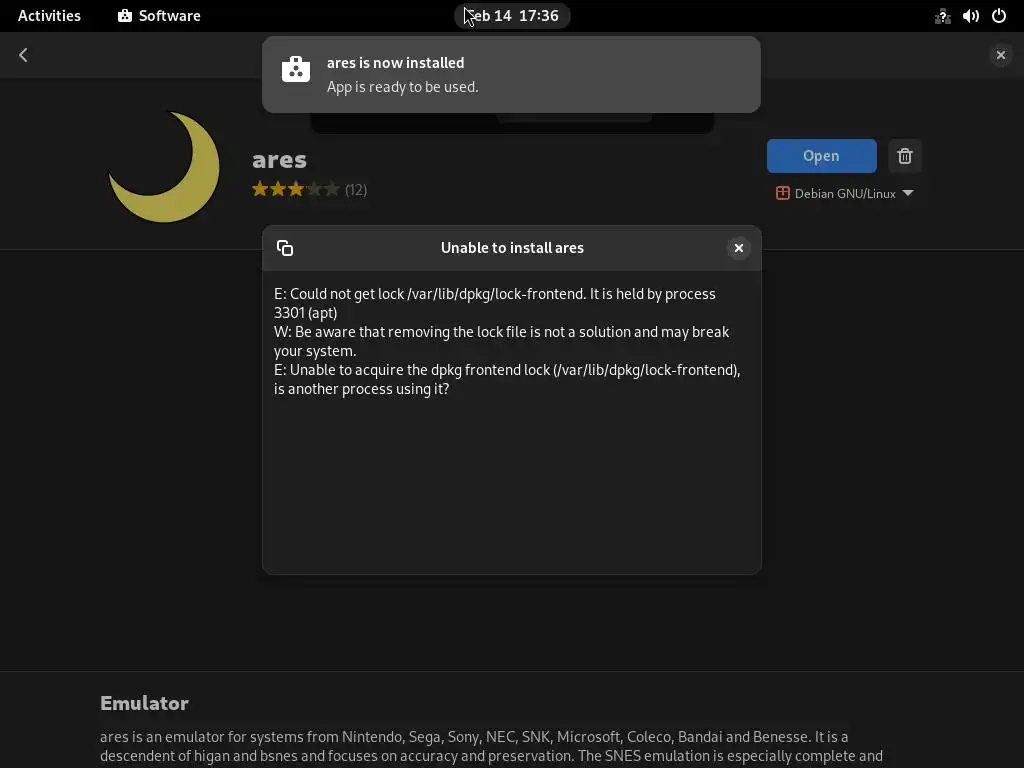Open the Software app menu
Viewport: 1024px width, 768px height.
tap(159, 16)
